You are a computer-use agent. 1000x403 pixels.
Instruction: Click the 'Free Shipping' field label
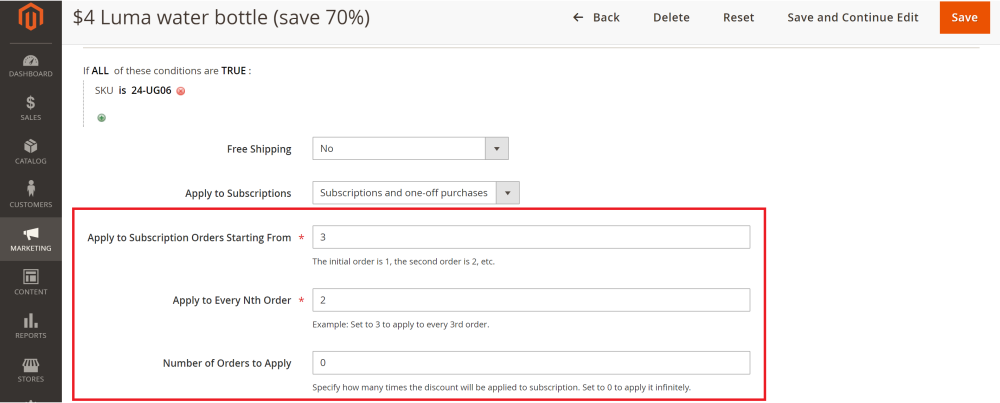(x=259, y=149)
